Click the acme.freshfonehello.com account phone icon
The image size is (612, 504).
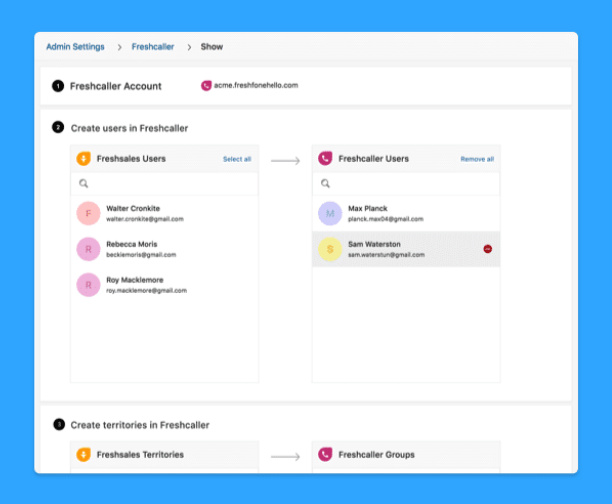coord(206,85)
